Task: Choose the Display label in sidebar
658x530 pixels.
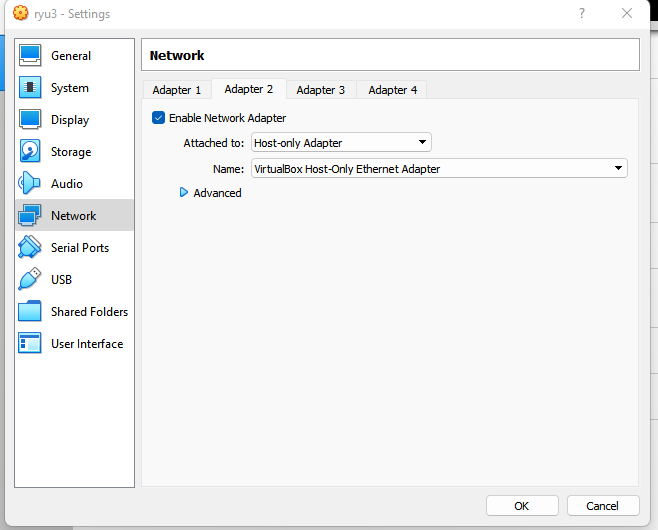Action: [x=70, y=120]
